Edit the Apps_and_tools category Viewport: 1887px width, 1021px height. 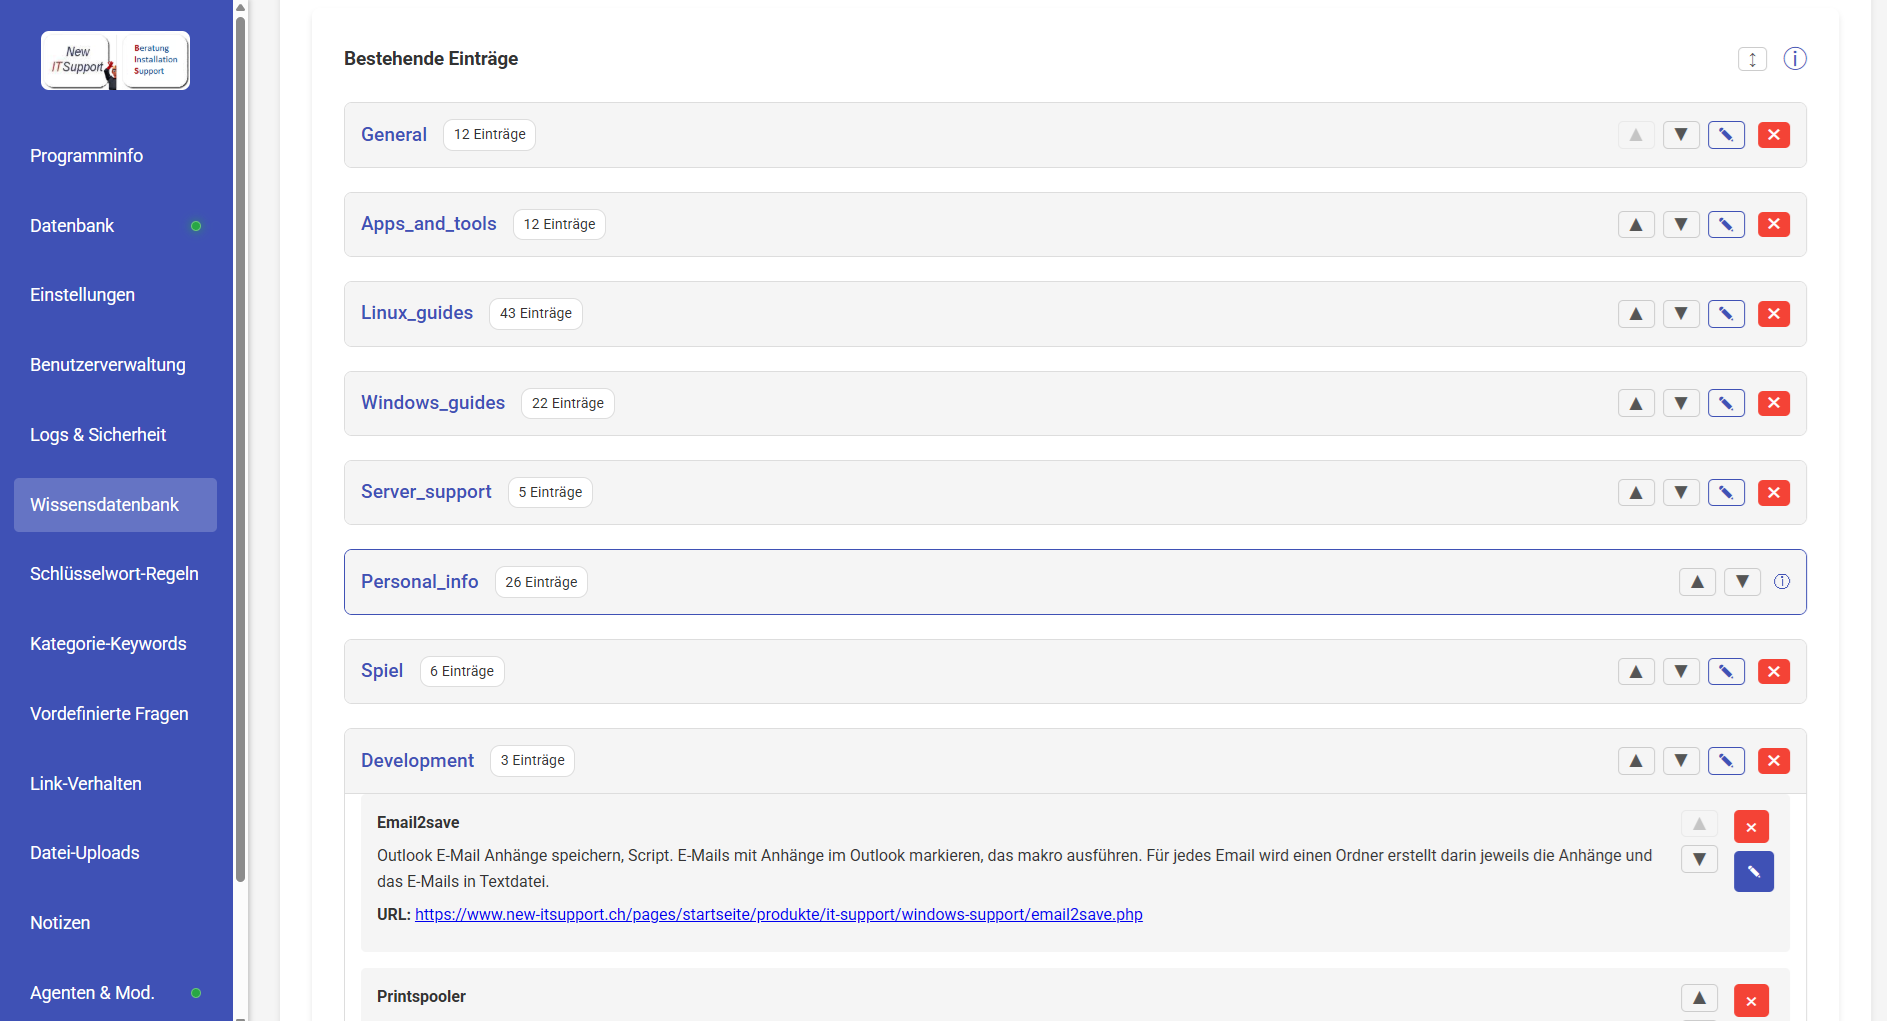coord(1726,225)
